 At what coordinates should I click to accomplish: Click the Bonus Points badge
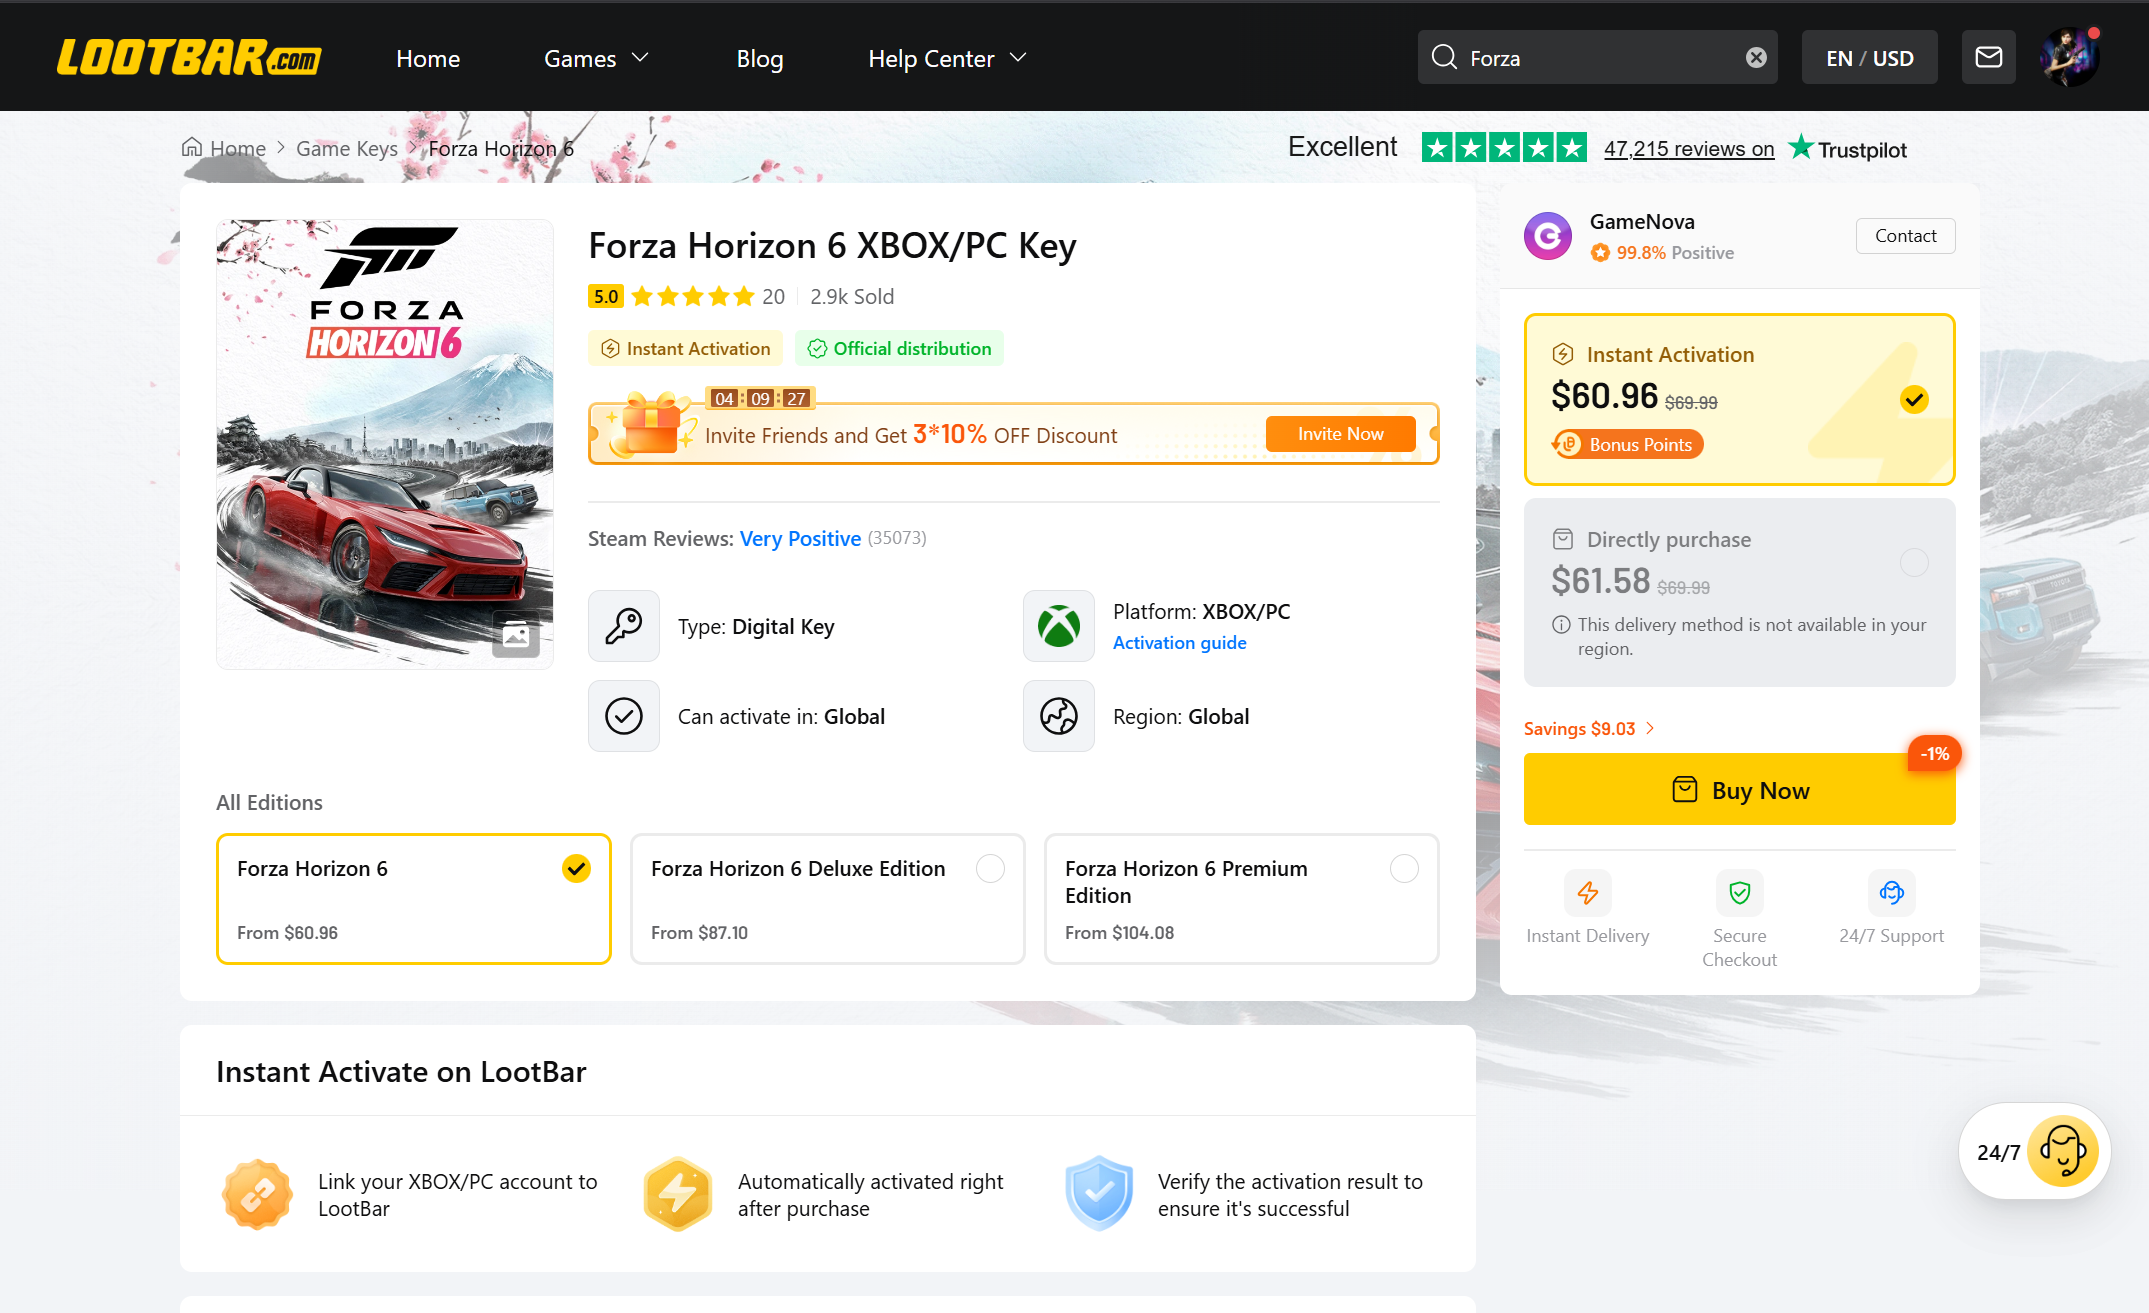[1627, 444]
